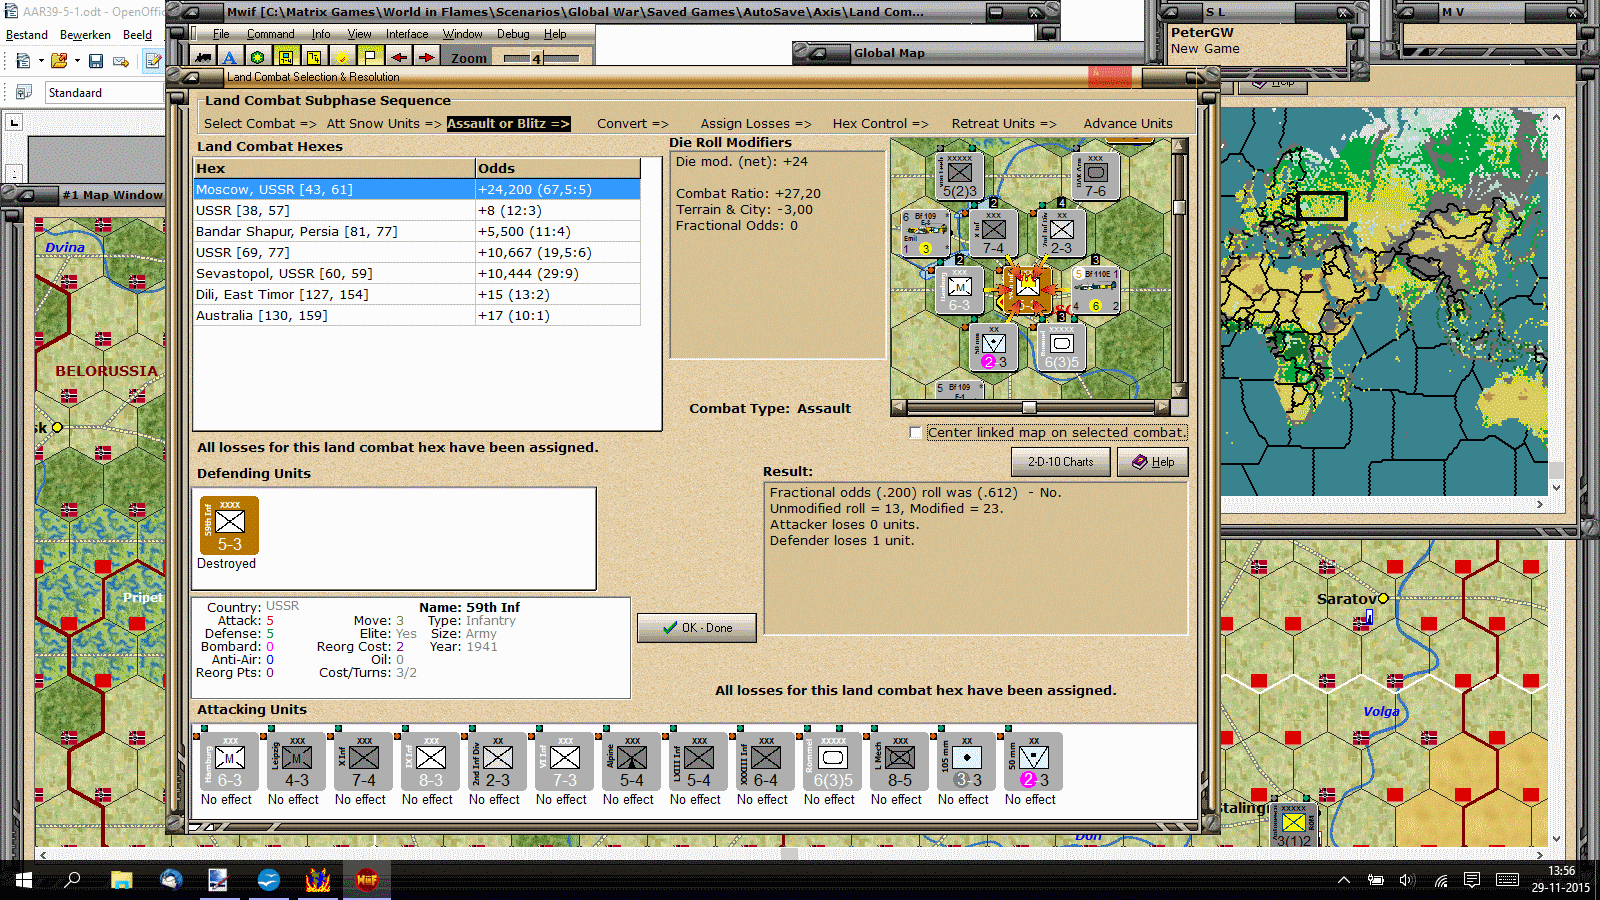Click the black viewport rectangle on Global Map
The width and height of the screenshot is (1600, 900).
[x=1322, y=206]
